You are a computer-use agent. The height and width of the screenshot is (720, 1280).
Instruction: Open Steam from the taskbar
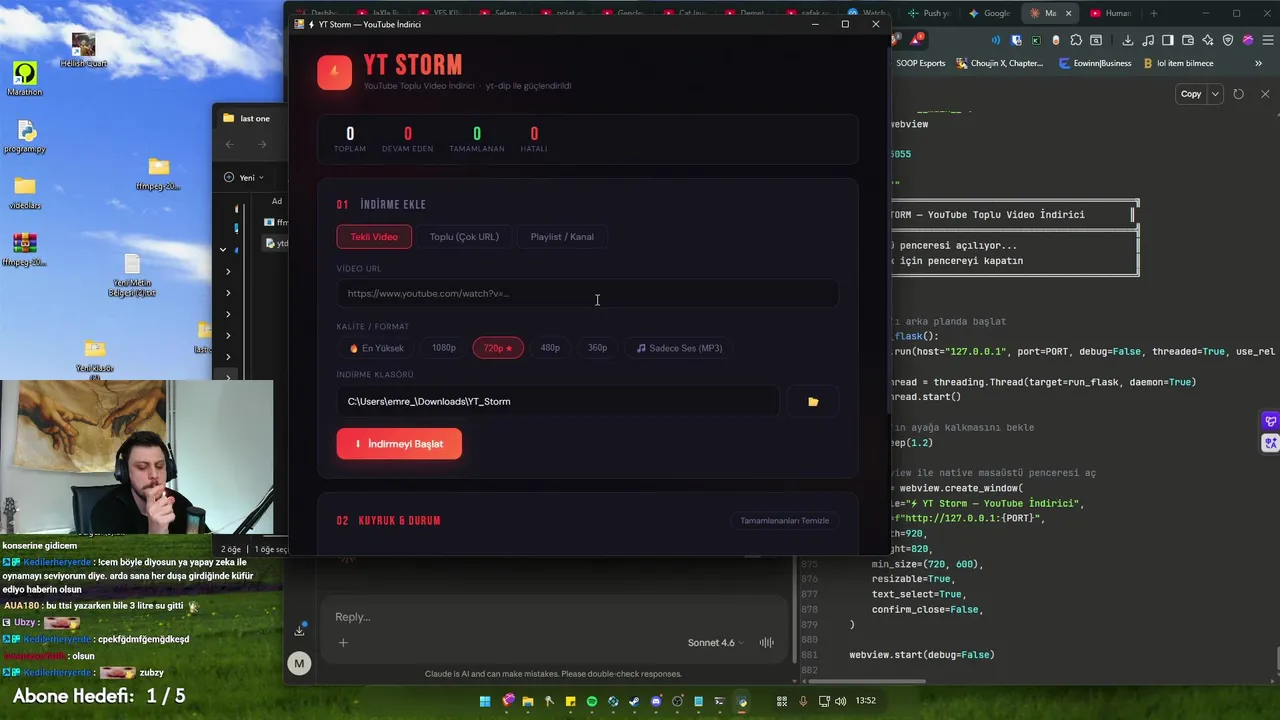634,701
